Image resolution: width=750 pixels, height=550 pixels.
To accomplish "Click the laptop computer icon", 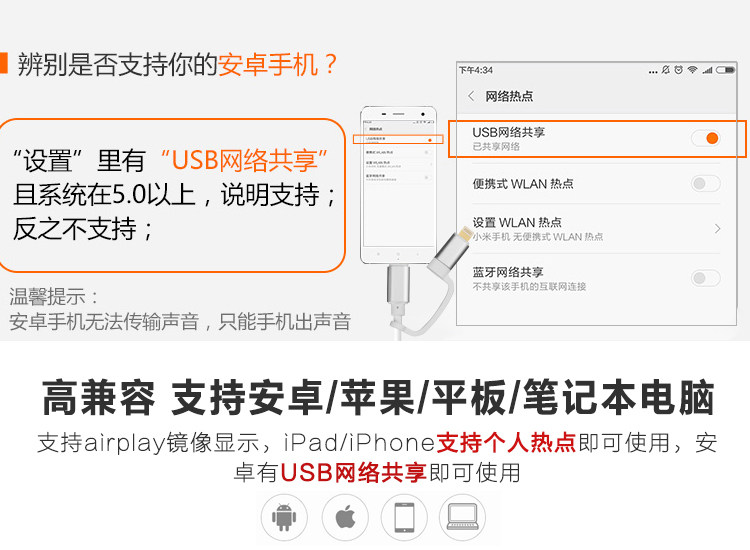I will tap(462, 517).
